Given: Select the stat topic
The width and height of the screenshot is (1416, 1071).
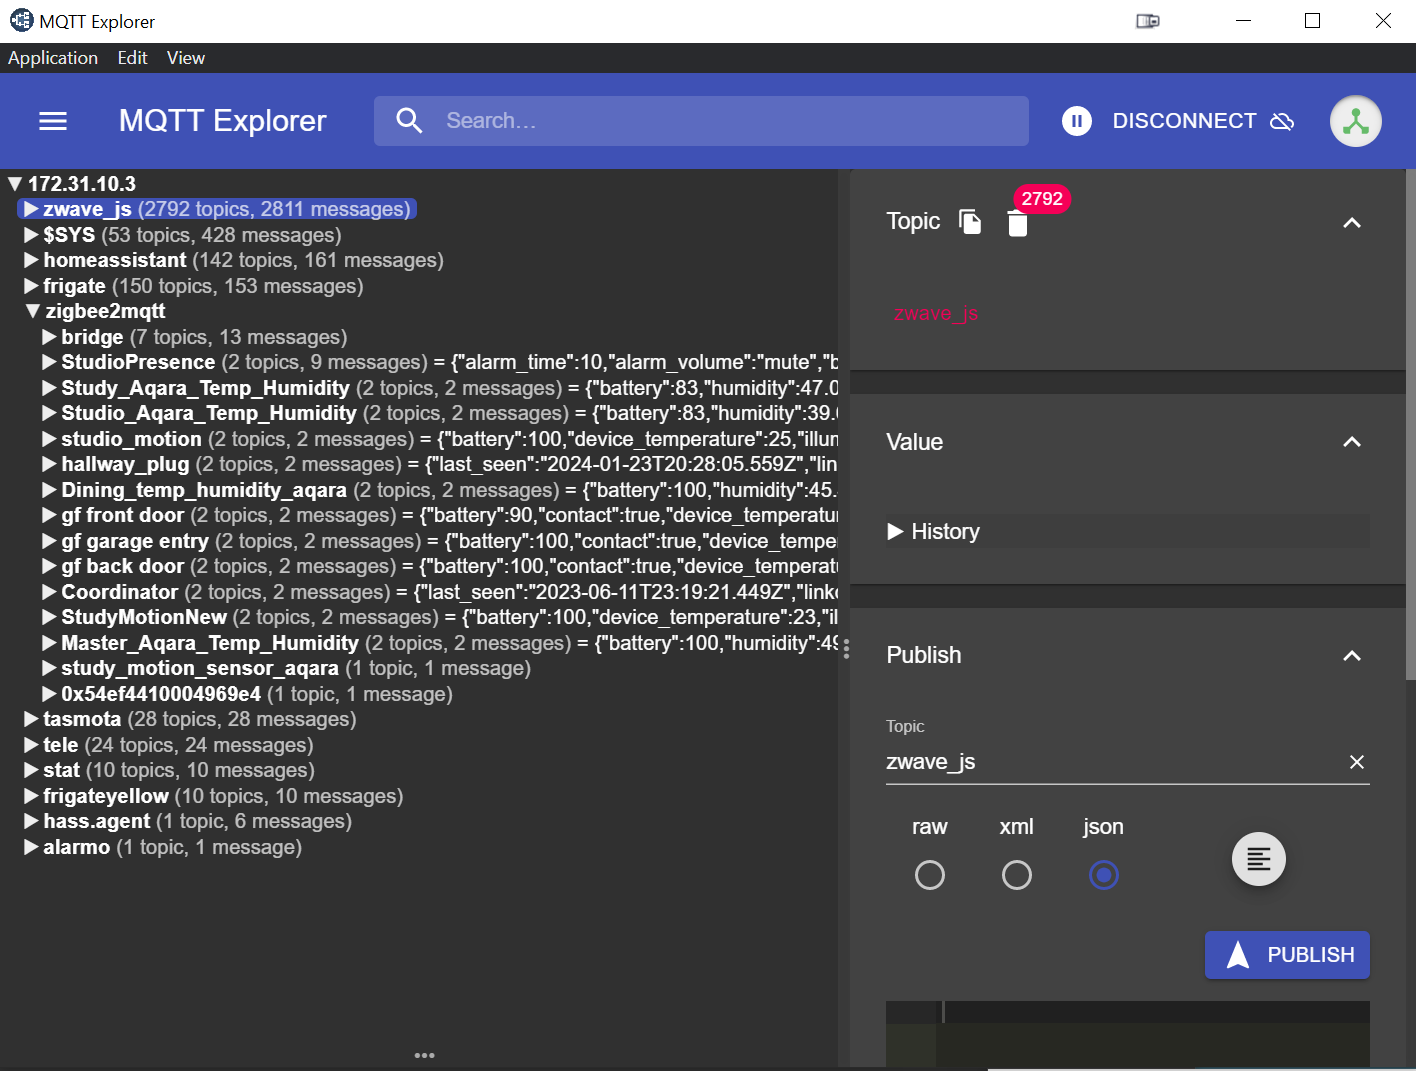Looking at the screenshot, I should pos(61,770).
